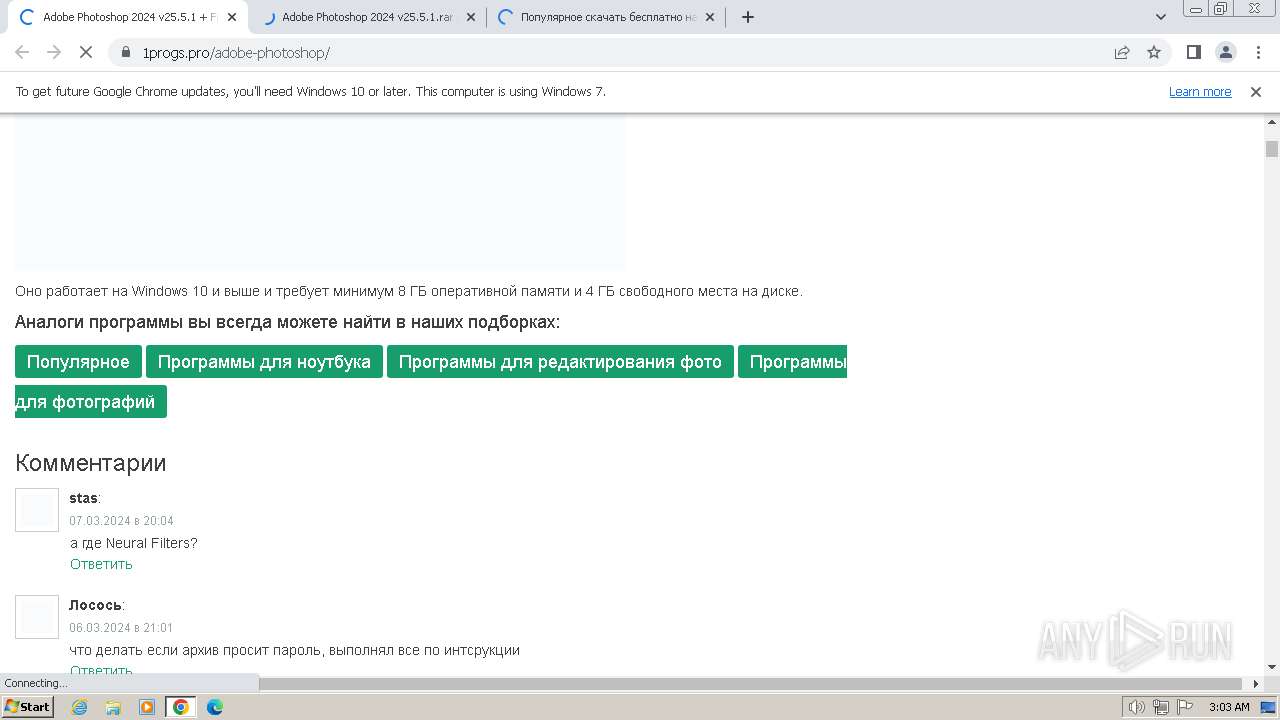This screenshot has height=720, width=1280.
Task: Open Программы для редактирования фото category
Action: pos(560,362)
